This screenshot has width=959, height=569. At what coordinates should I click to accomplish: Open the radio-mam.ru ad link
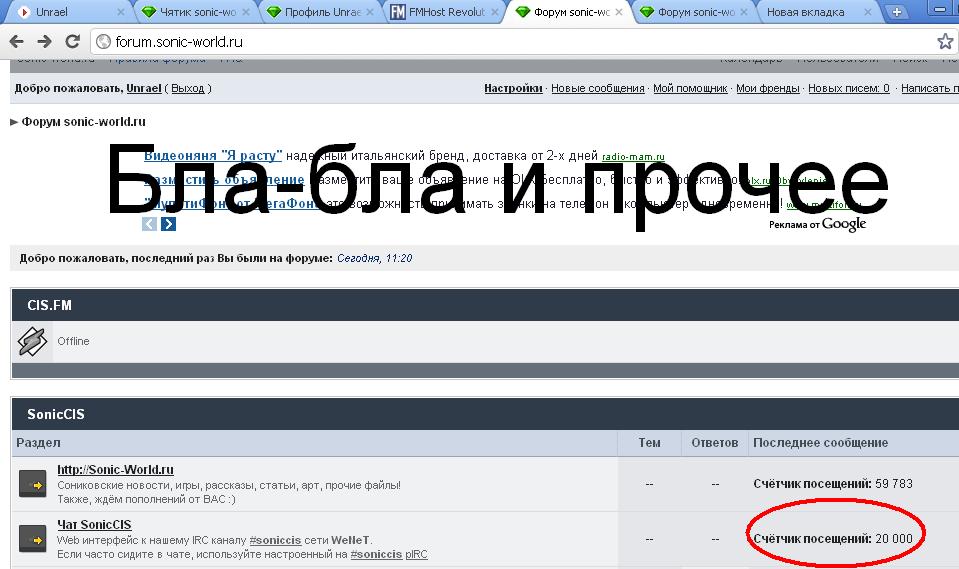(633, 157)
